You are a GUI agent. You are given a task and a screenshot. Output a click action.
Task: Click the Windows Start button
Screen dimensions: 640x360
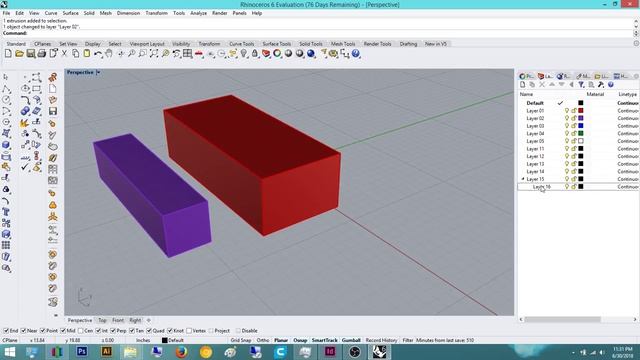click(x=9, y=351)
